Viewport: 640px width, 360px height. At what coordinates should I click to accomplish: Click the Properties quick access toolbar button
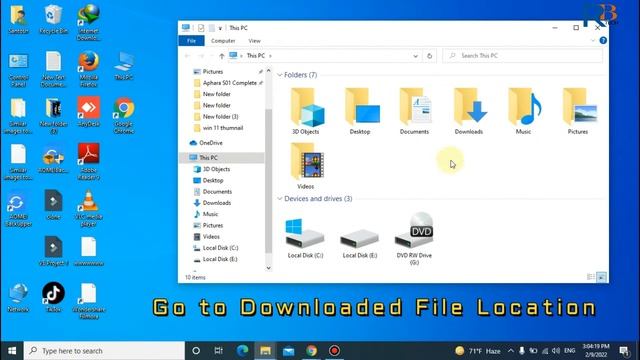tap(201, 28)
